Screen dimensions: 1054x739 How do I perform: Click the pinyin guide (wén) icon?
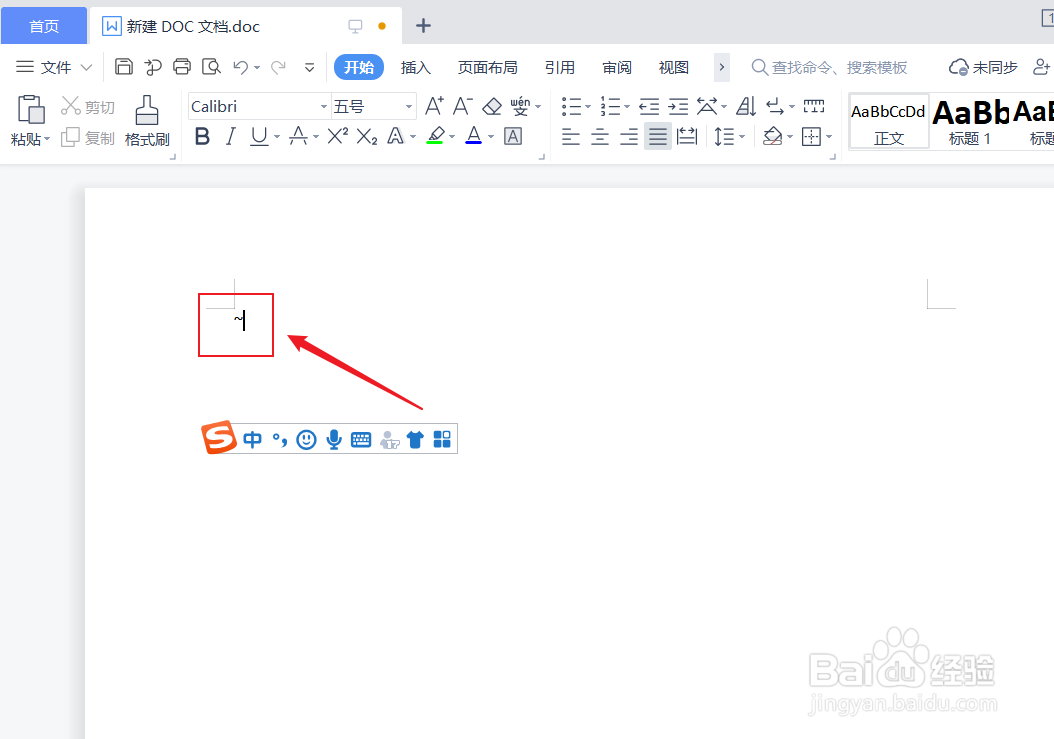[520, 106]
